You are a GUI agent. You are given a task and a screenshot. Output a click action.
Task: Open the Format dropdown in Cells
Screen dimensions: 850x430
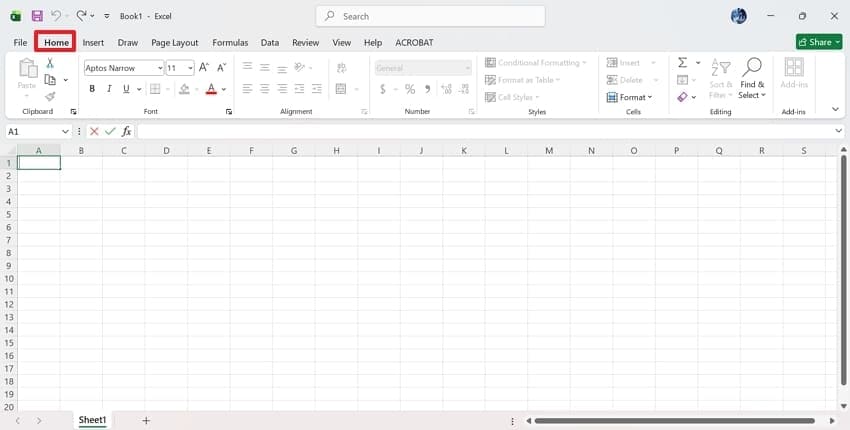[629, 97]
